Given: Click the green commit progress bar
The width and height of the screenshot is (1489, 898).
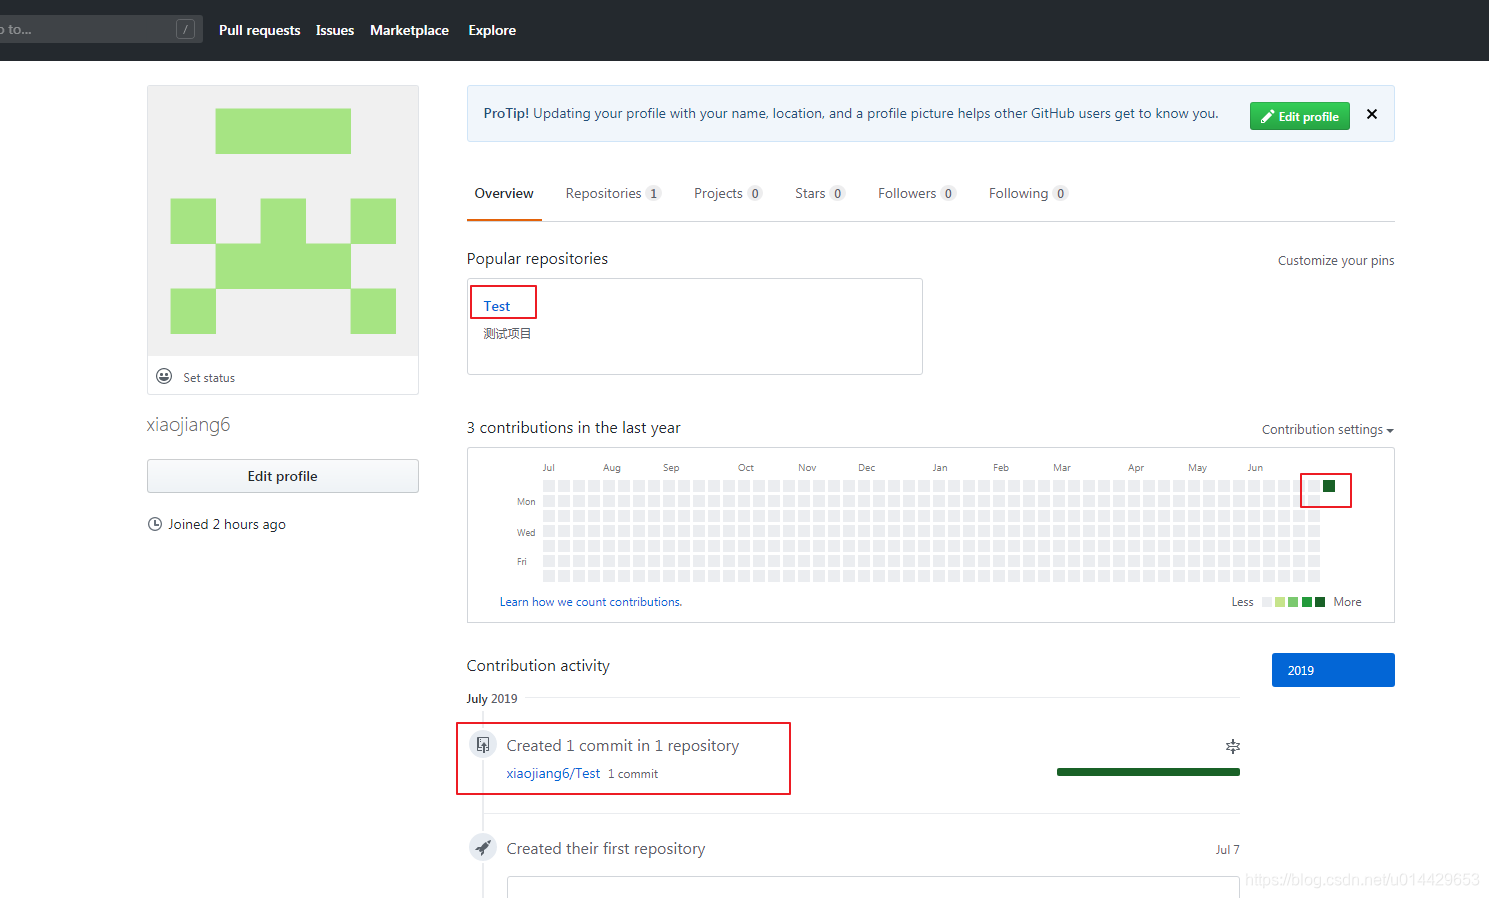Looking at the screenshot, I should click(x=1148, y=772).
